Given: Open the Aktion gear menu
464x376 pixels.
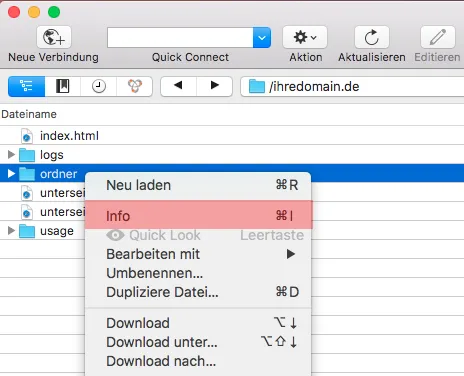Looking at the screenshot, I should 305,37.
